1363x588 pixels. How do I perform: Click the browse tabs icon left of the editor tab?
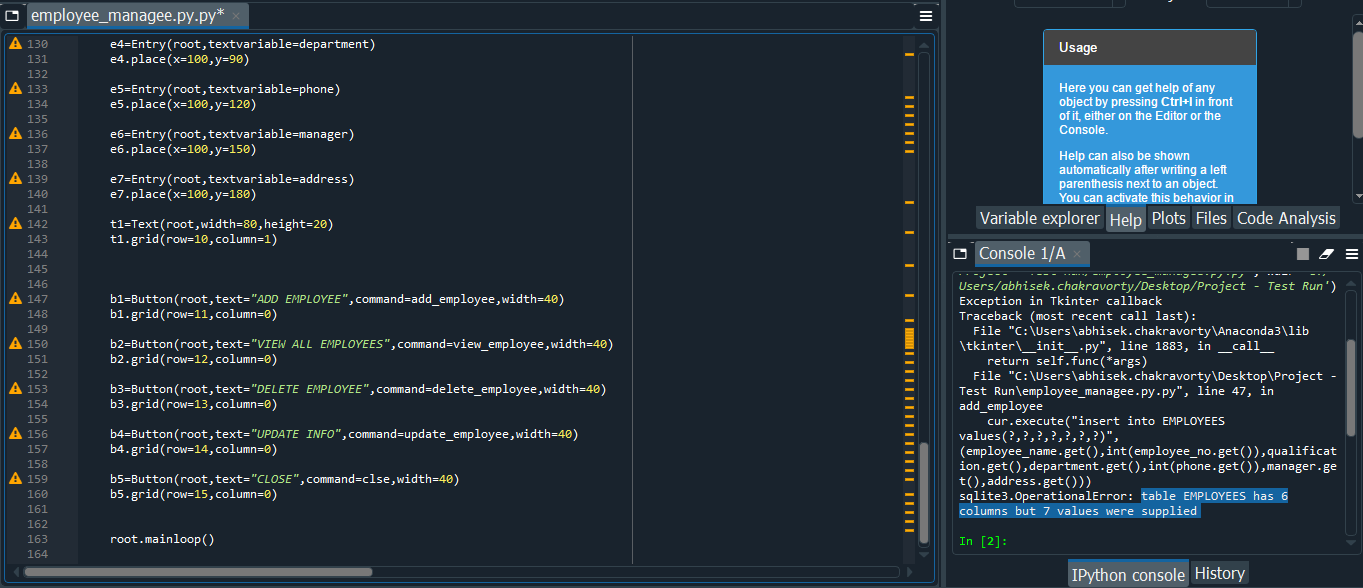point(14,15)
